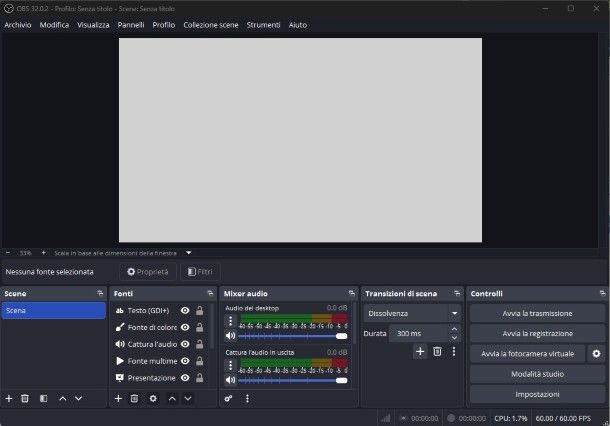Expand the preview scaling dropdown
Image resolution: width=610 pixels, height=426 pixels.
pos(188,253)
